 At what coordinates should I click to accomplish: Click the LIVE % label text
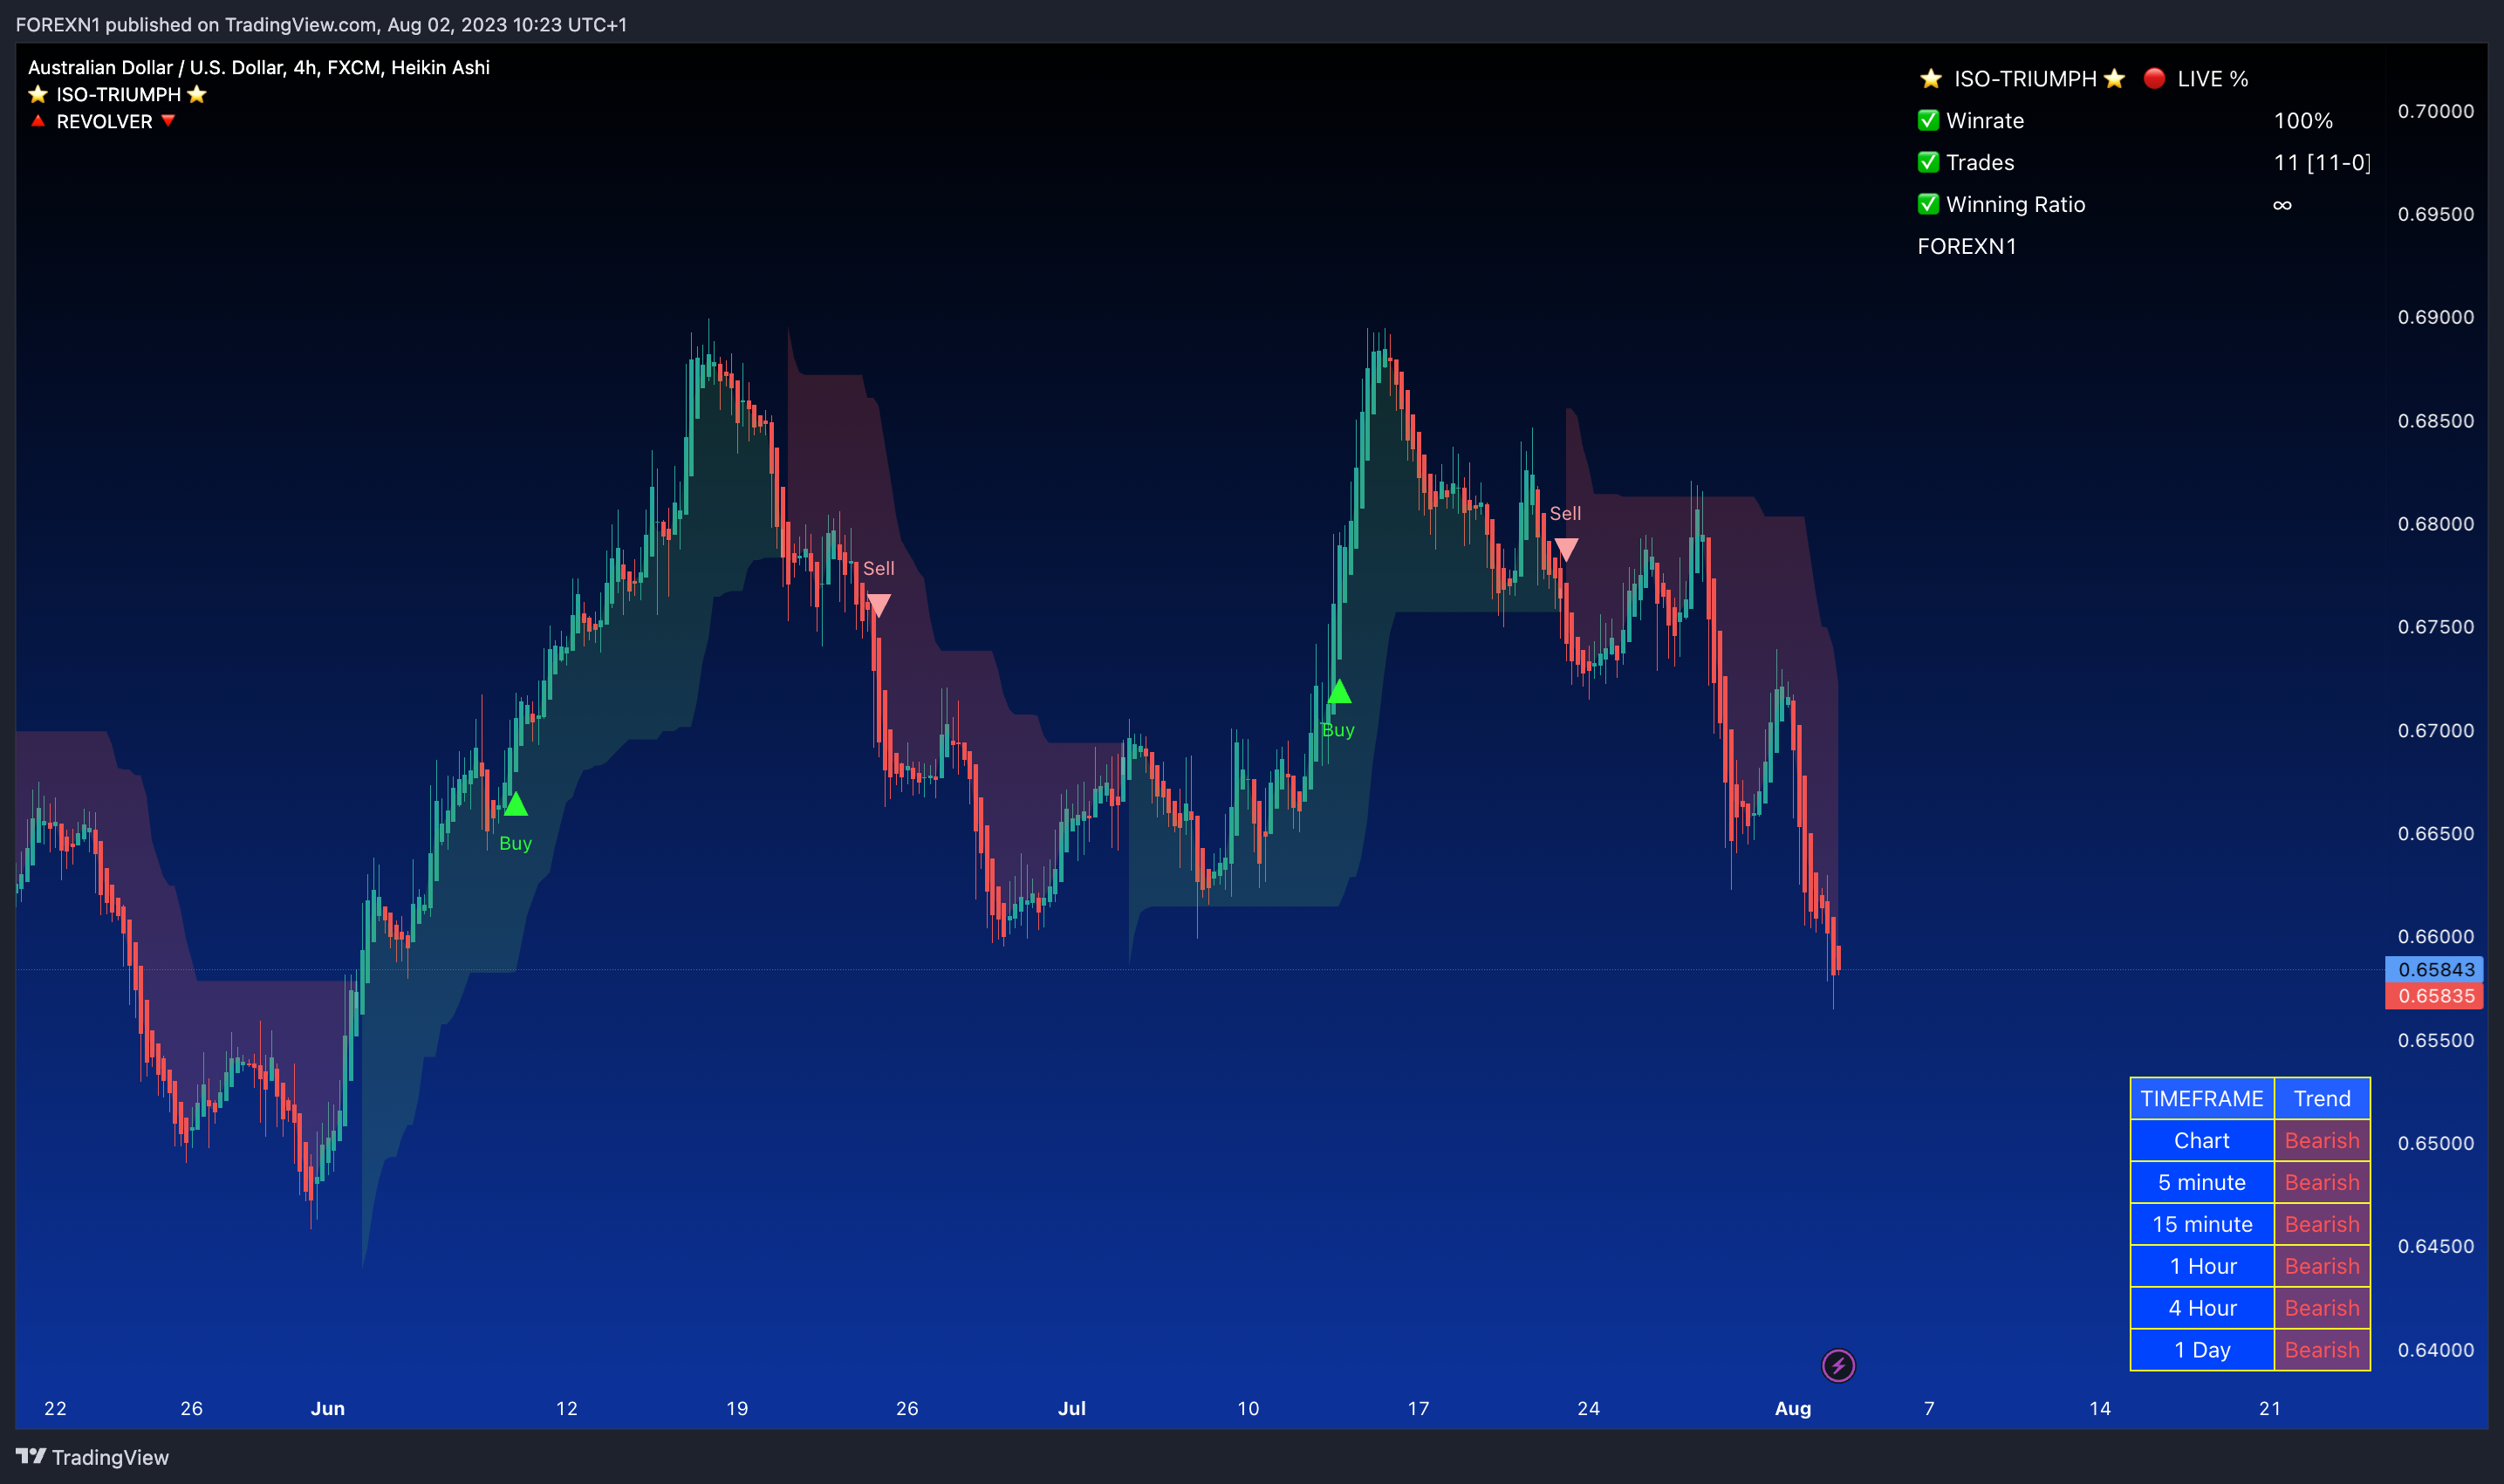click(2212, 78)
